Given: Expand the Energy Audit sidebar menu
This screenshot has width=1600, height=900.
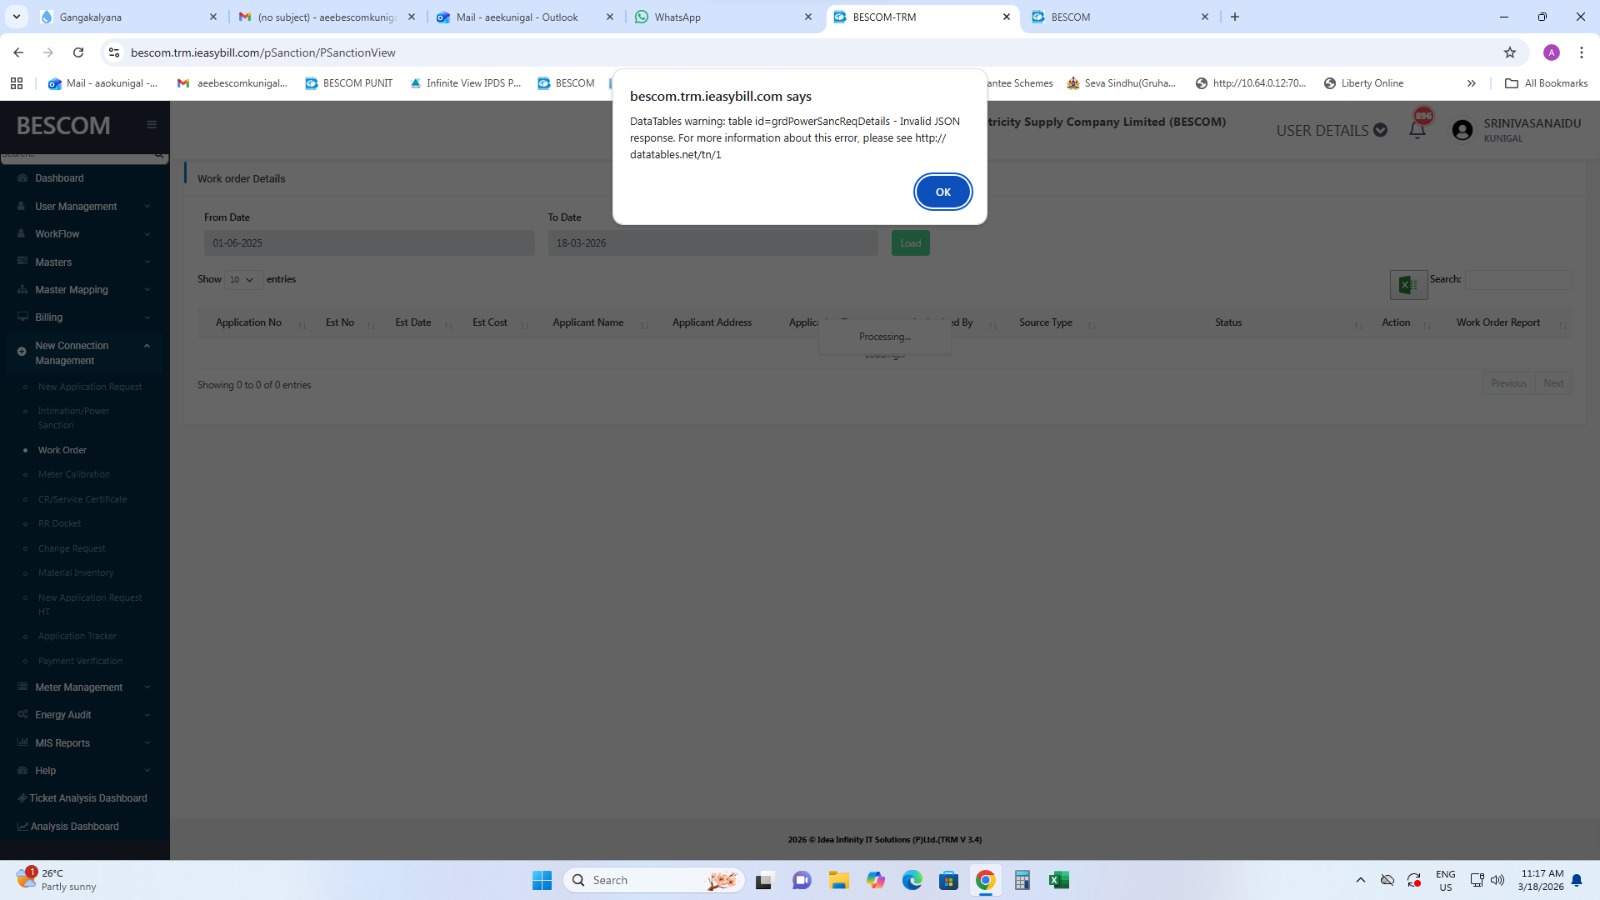Looking at the screenshot, I should coord(85,715).
